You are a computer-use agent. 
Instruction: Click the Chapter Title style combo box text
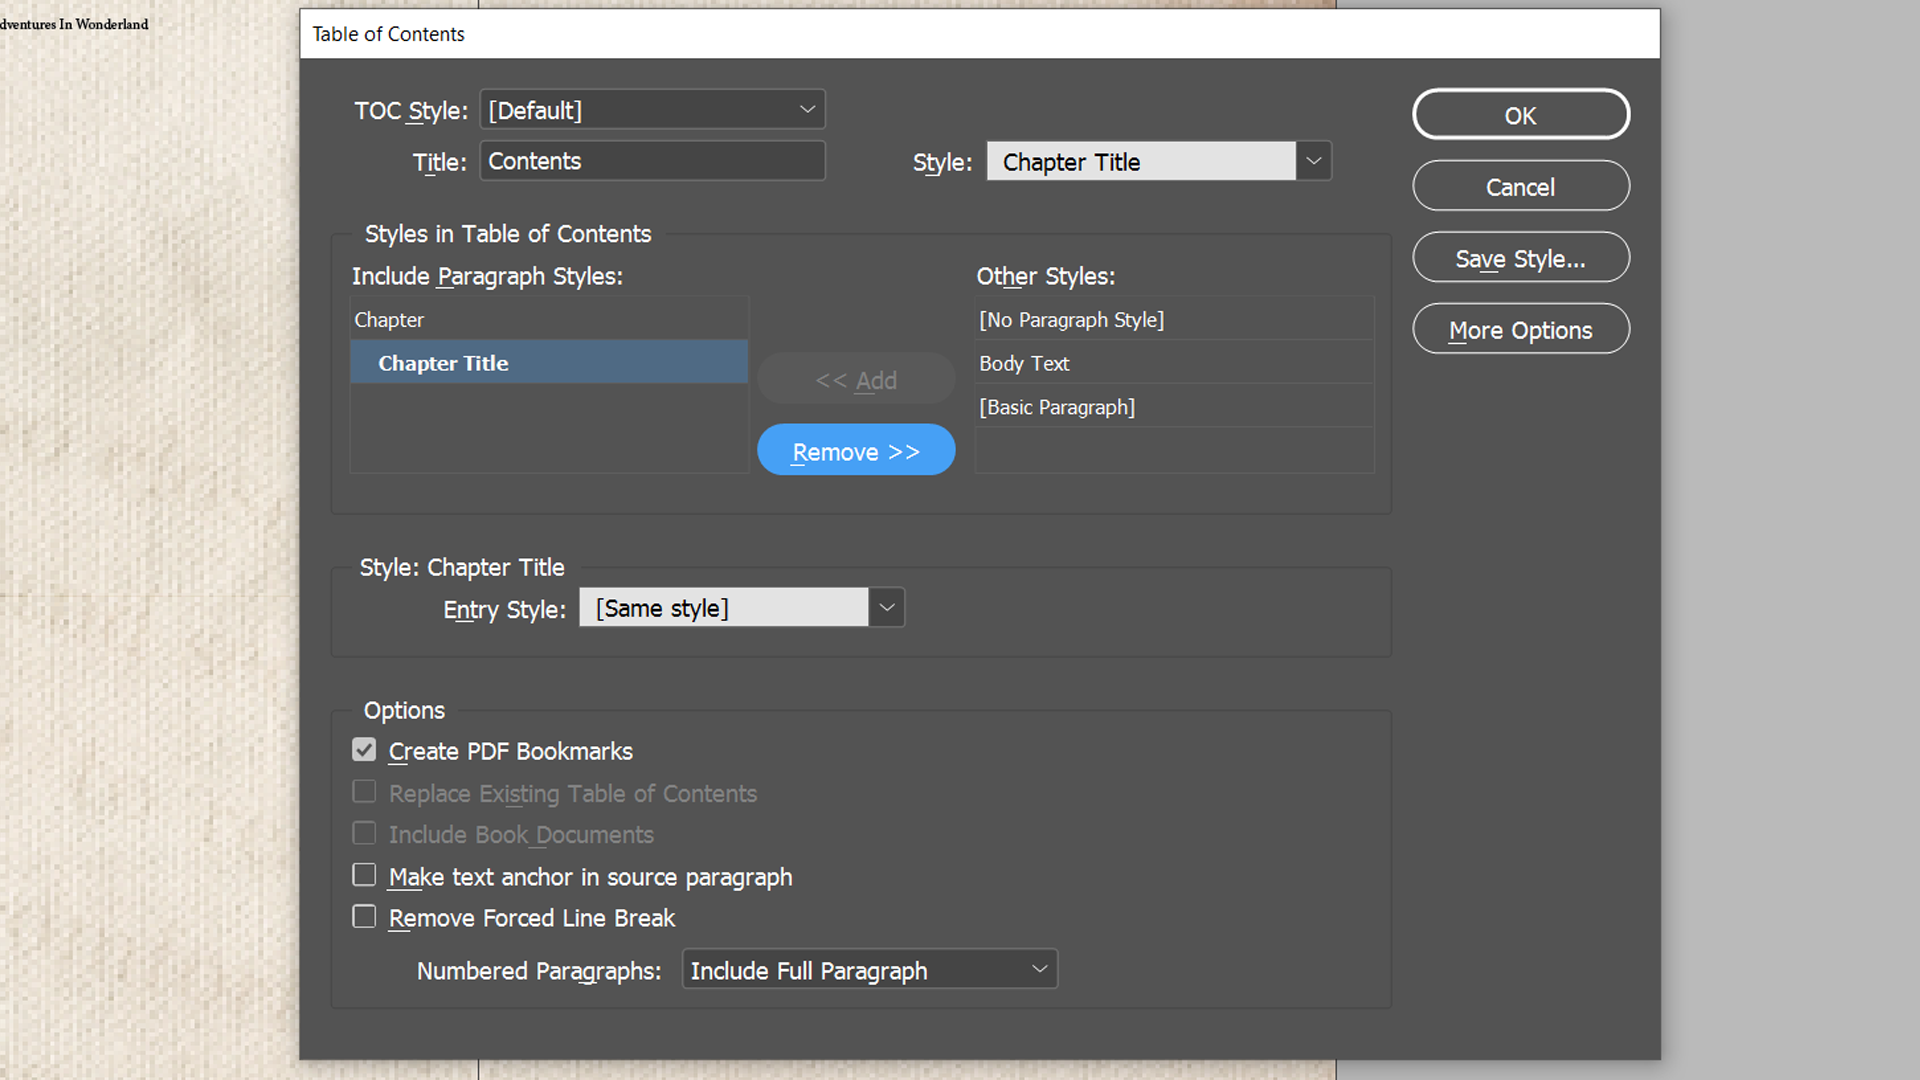1141,161
